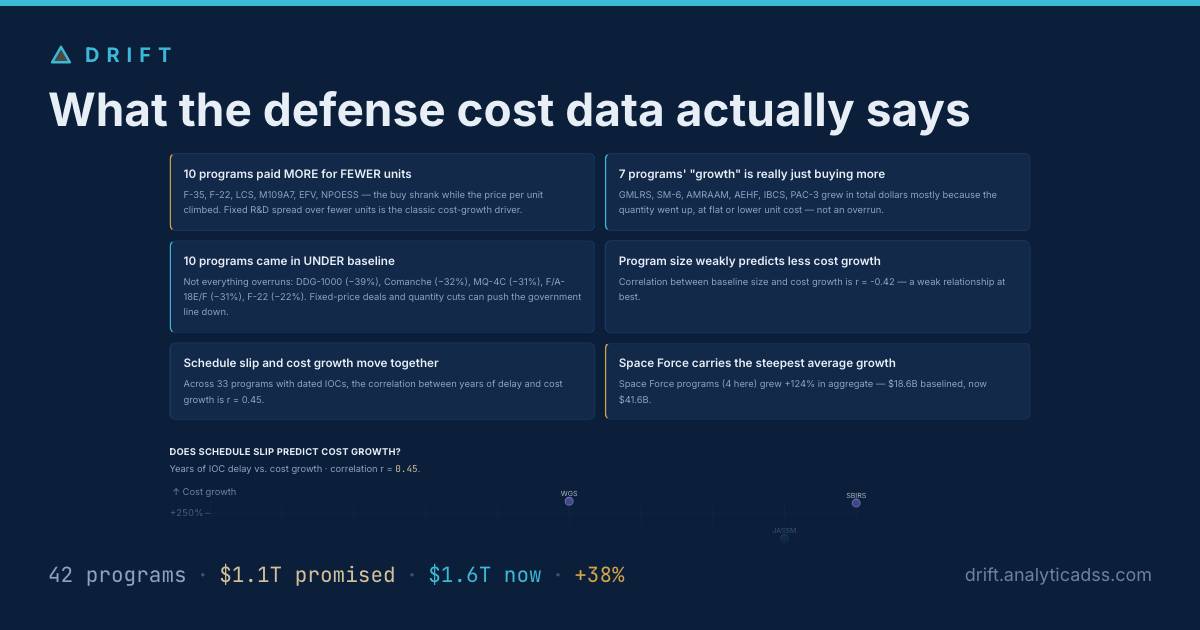Viewport: 1200px width, 630px height.
Task: Click the WGS data point on the scatter chart
Action: pyautogui.click(x=569, y=501)
